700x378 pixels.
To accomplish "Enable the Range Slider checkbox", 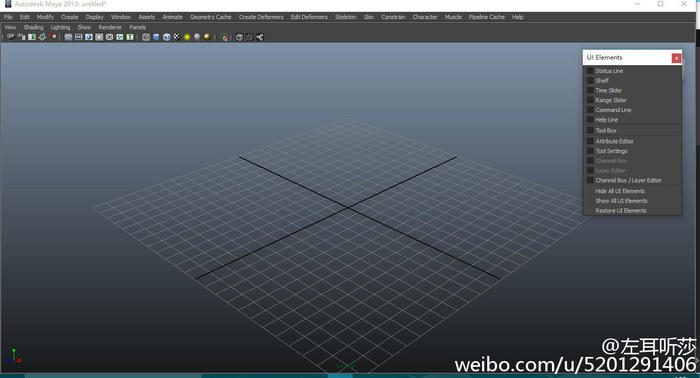I will 590,100.
